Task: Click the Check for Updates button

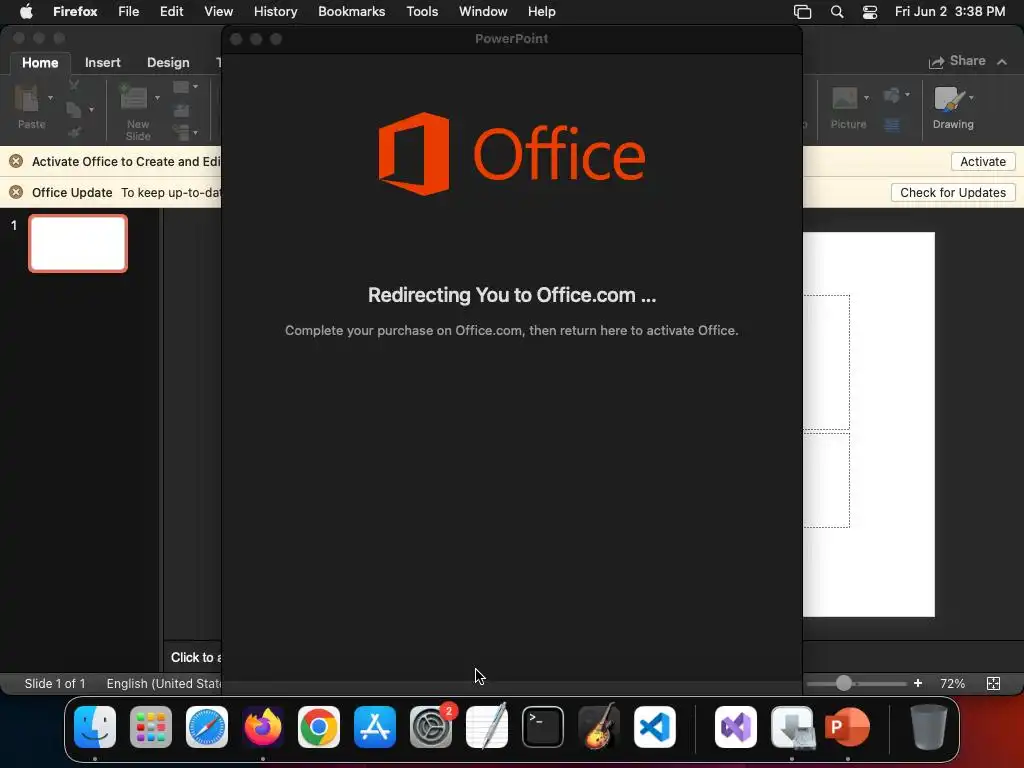Action: (953, 193)
